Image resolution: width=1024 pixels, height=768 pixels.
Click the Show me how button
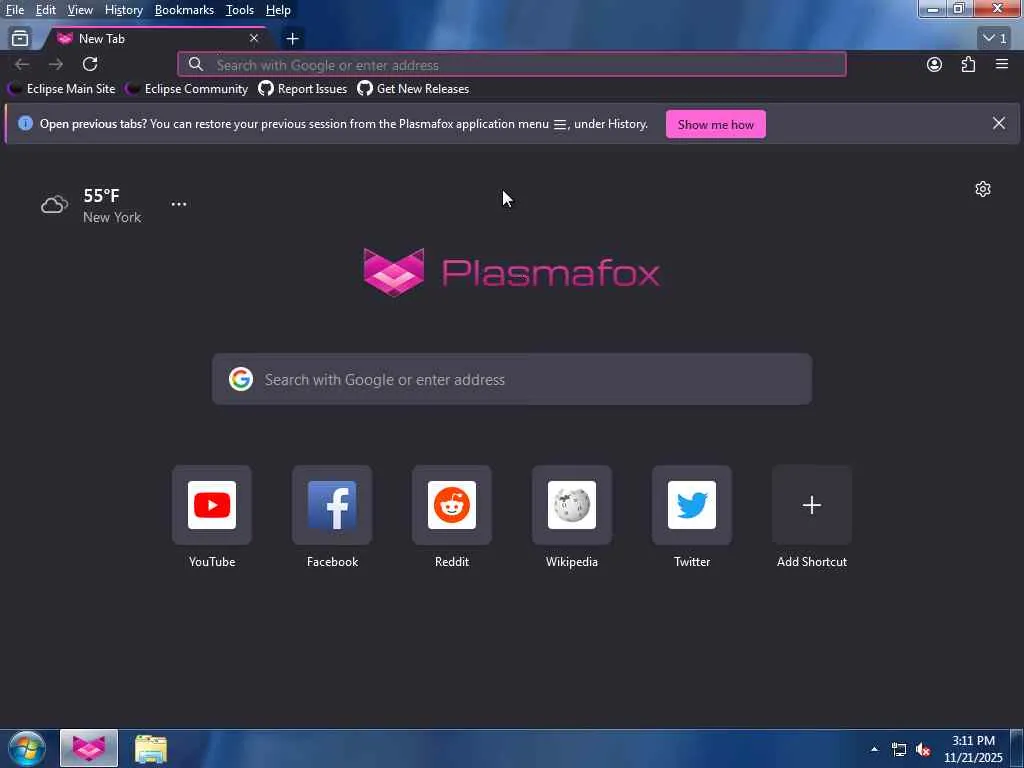point(716,124)
